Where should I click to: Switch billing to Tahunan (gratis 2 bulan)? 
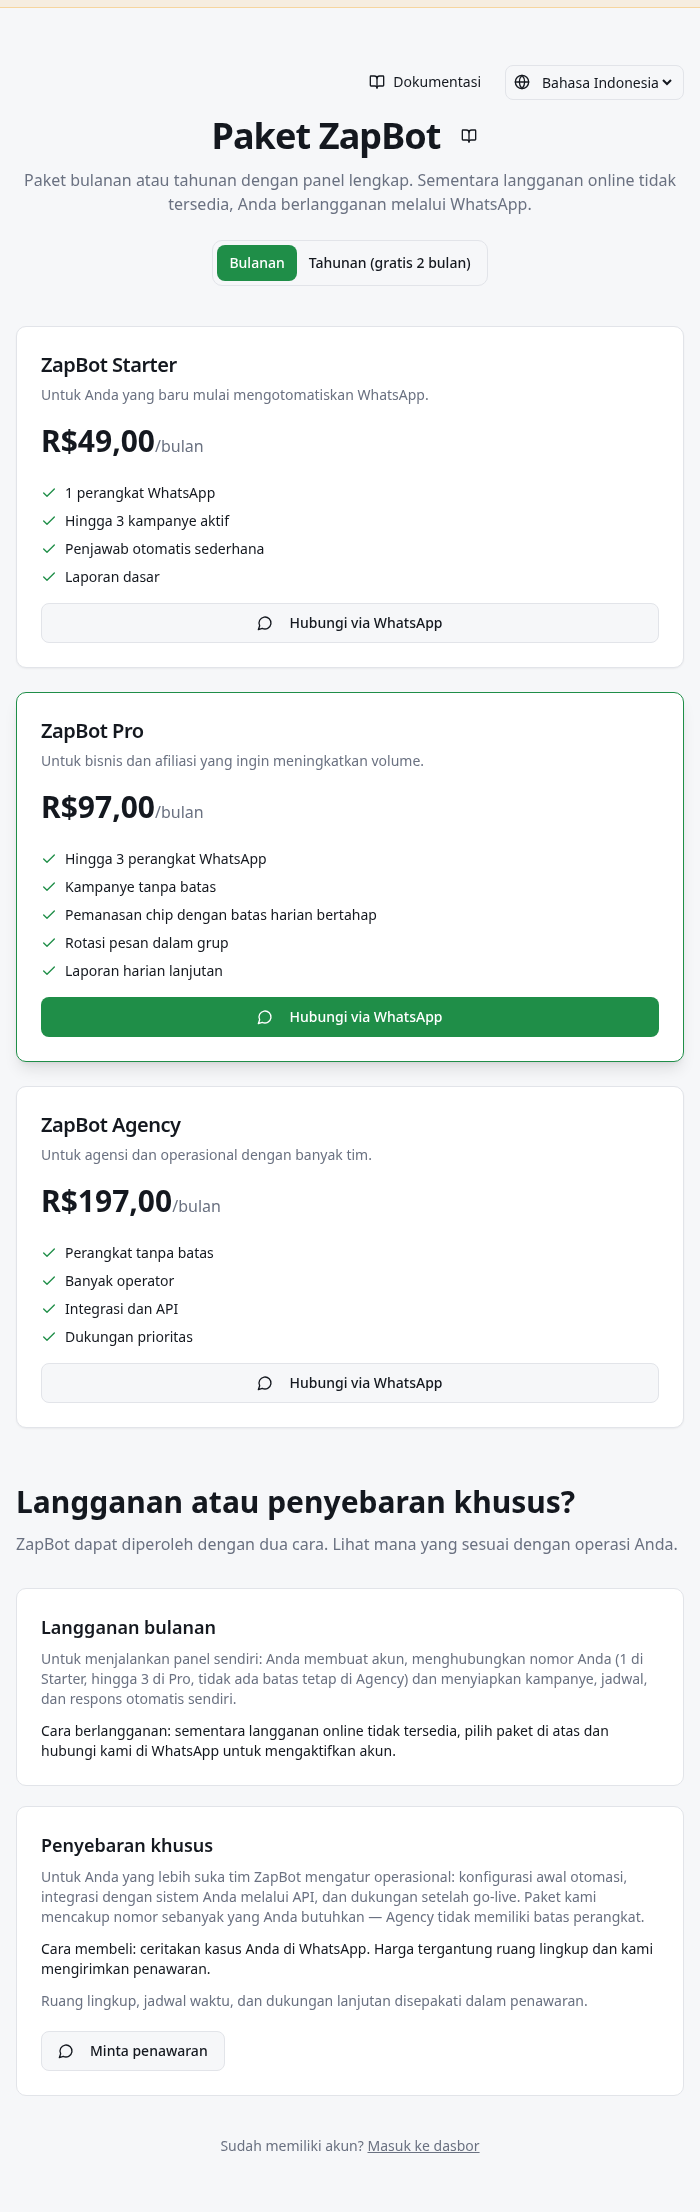pyautogui.click(x=390, y=263)
